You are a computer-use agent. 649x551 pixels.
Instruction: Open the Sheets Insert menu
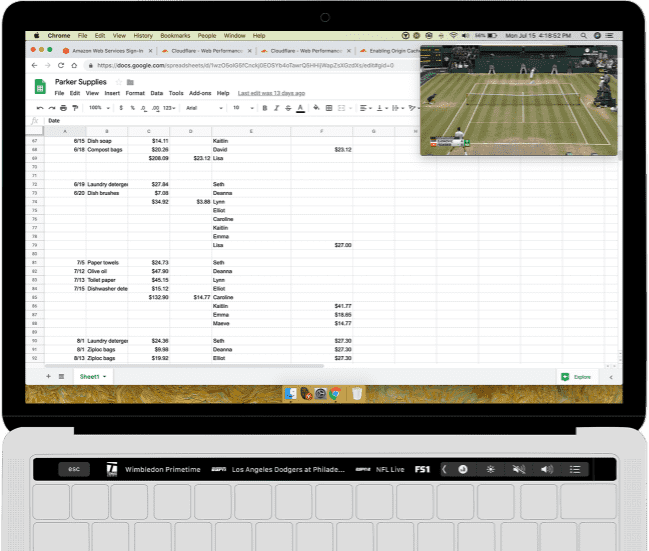point(112,93)
